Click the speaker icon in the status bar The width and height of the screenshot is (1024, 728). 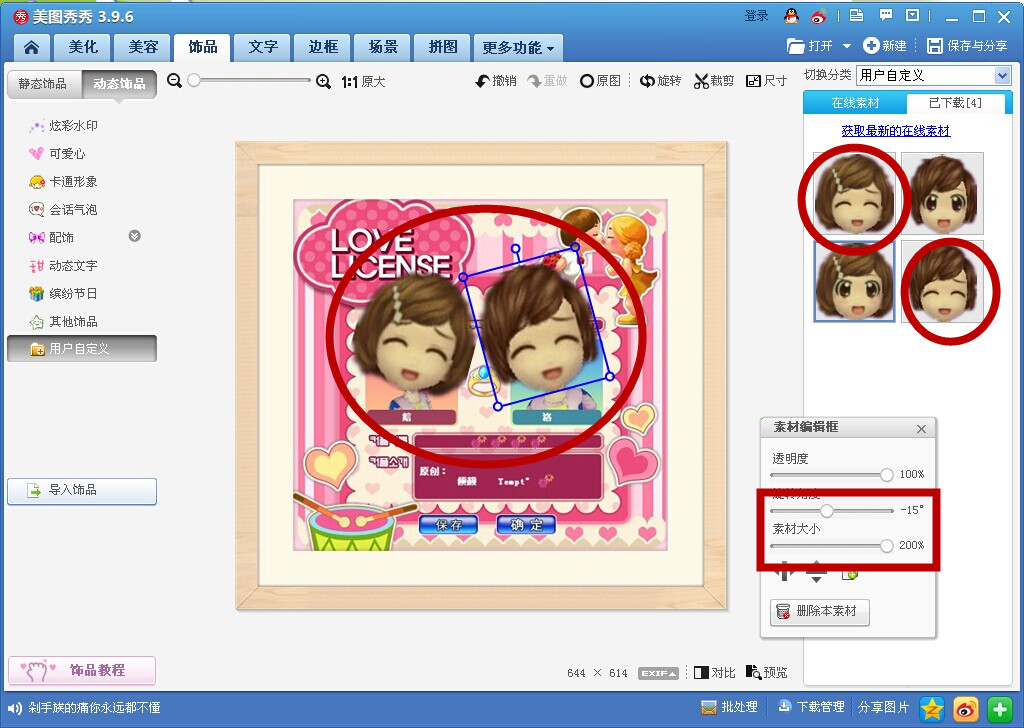[14, 708]
